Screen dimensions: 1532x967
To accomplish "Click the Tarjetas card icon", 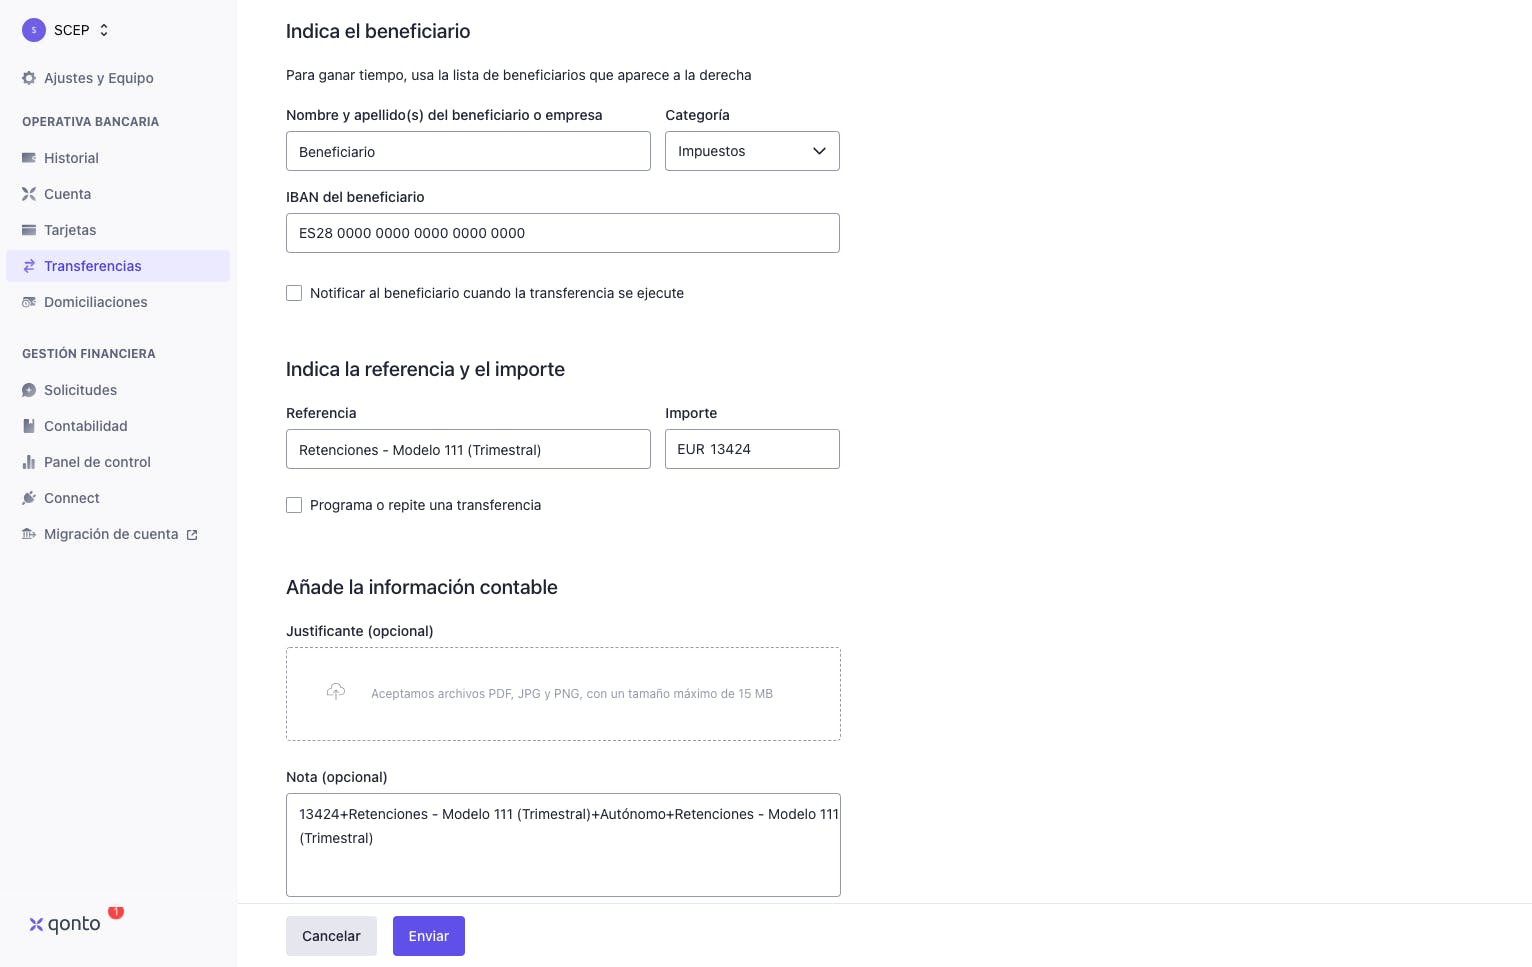I will pyautogui.click(x=29, y=230).
